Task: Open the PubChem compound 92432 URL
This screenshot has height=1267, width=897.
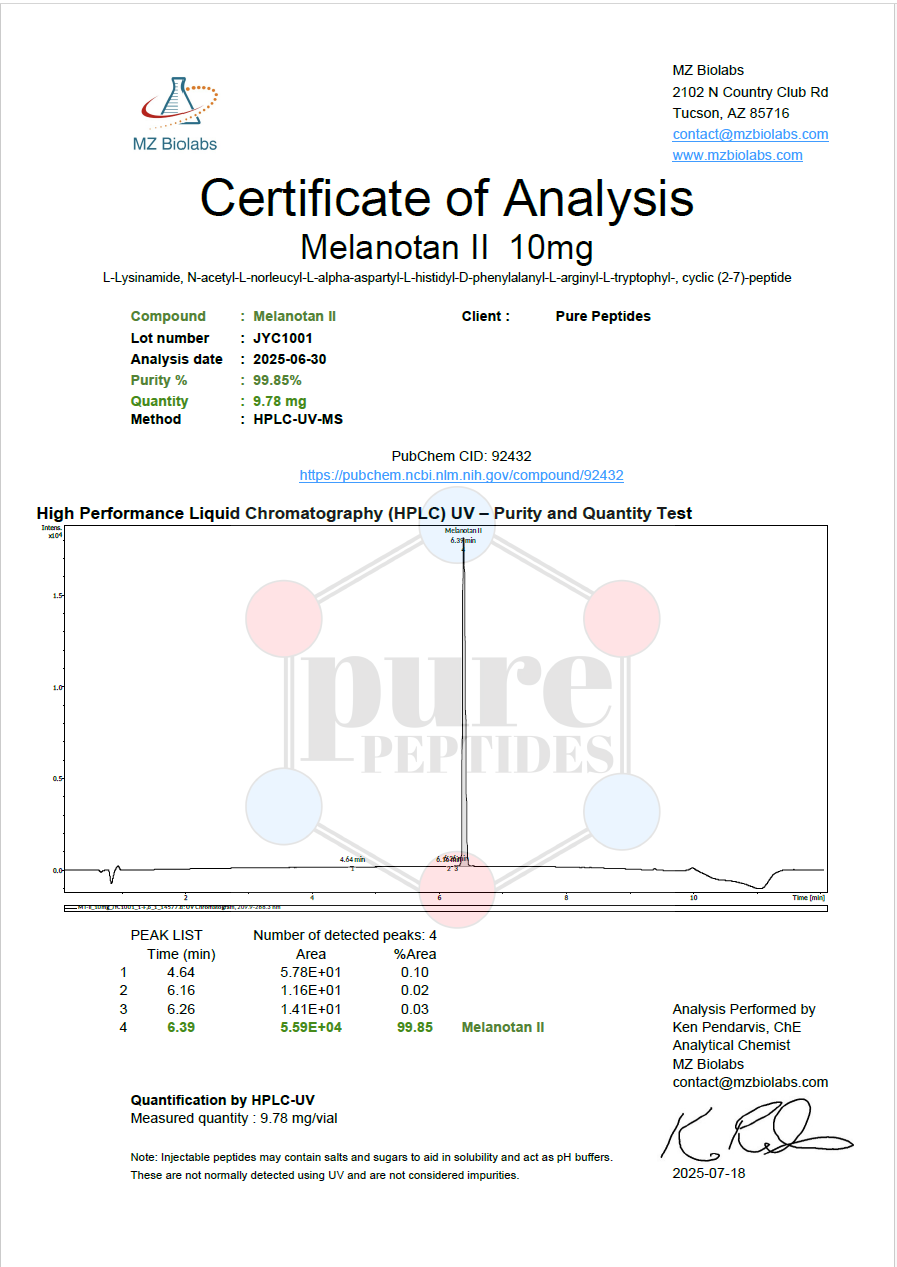Action: [461, 476]
